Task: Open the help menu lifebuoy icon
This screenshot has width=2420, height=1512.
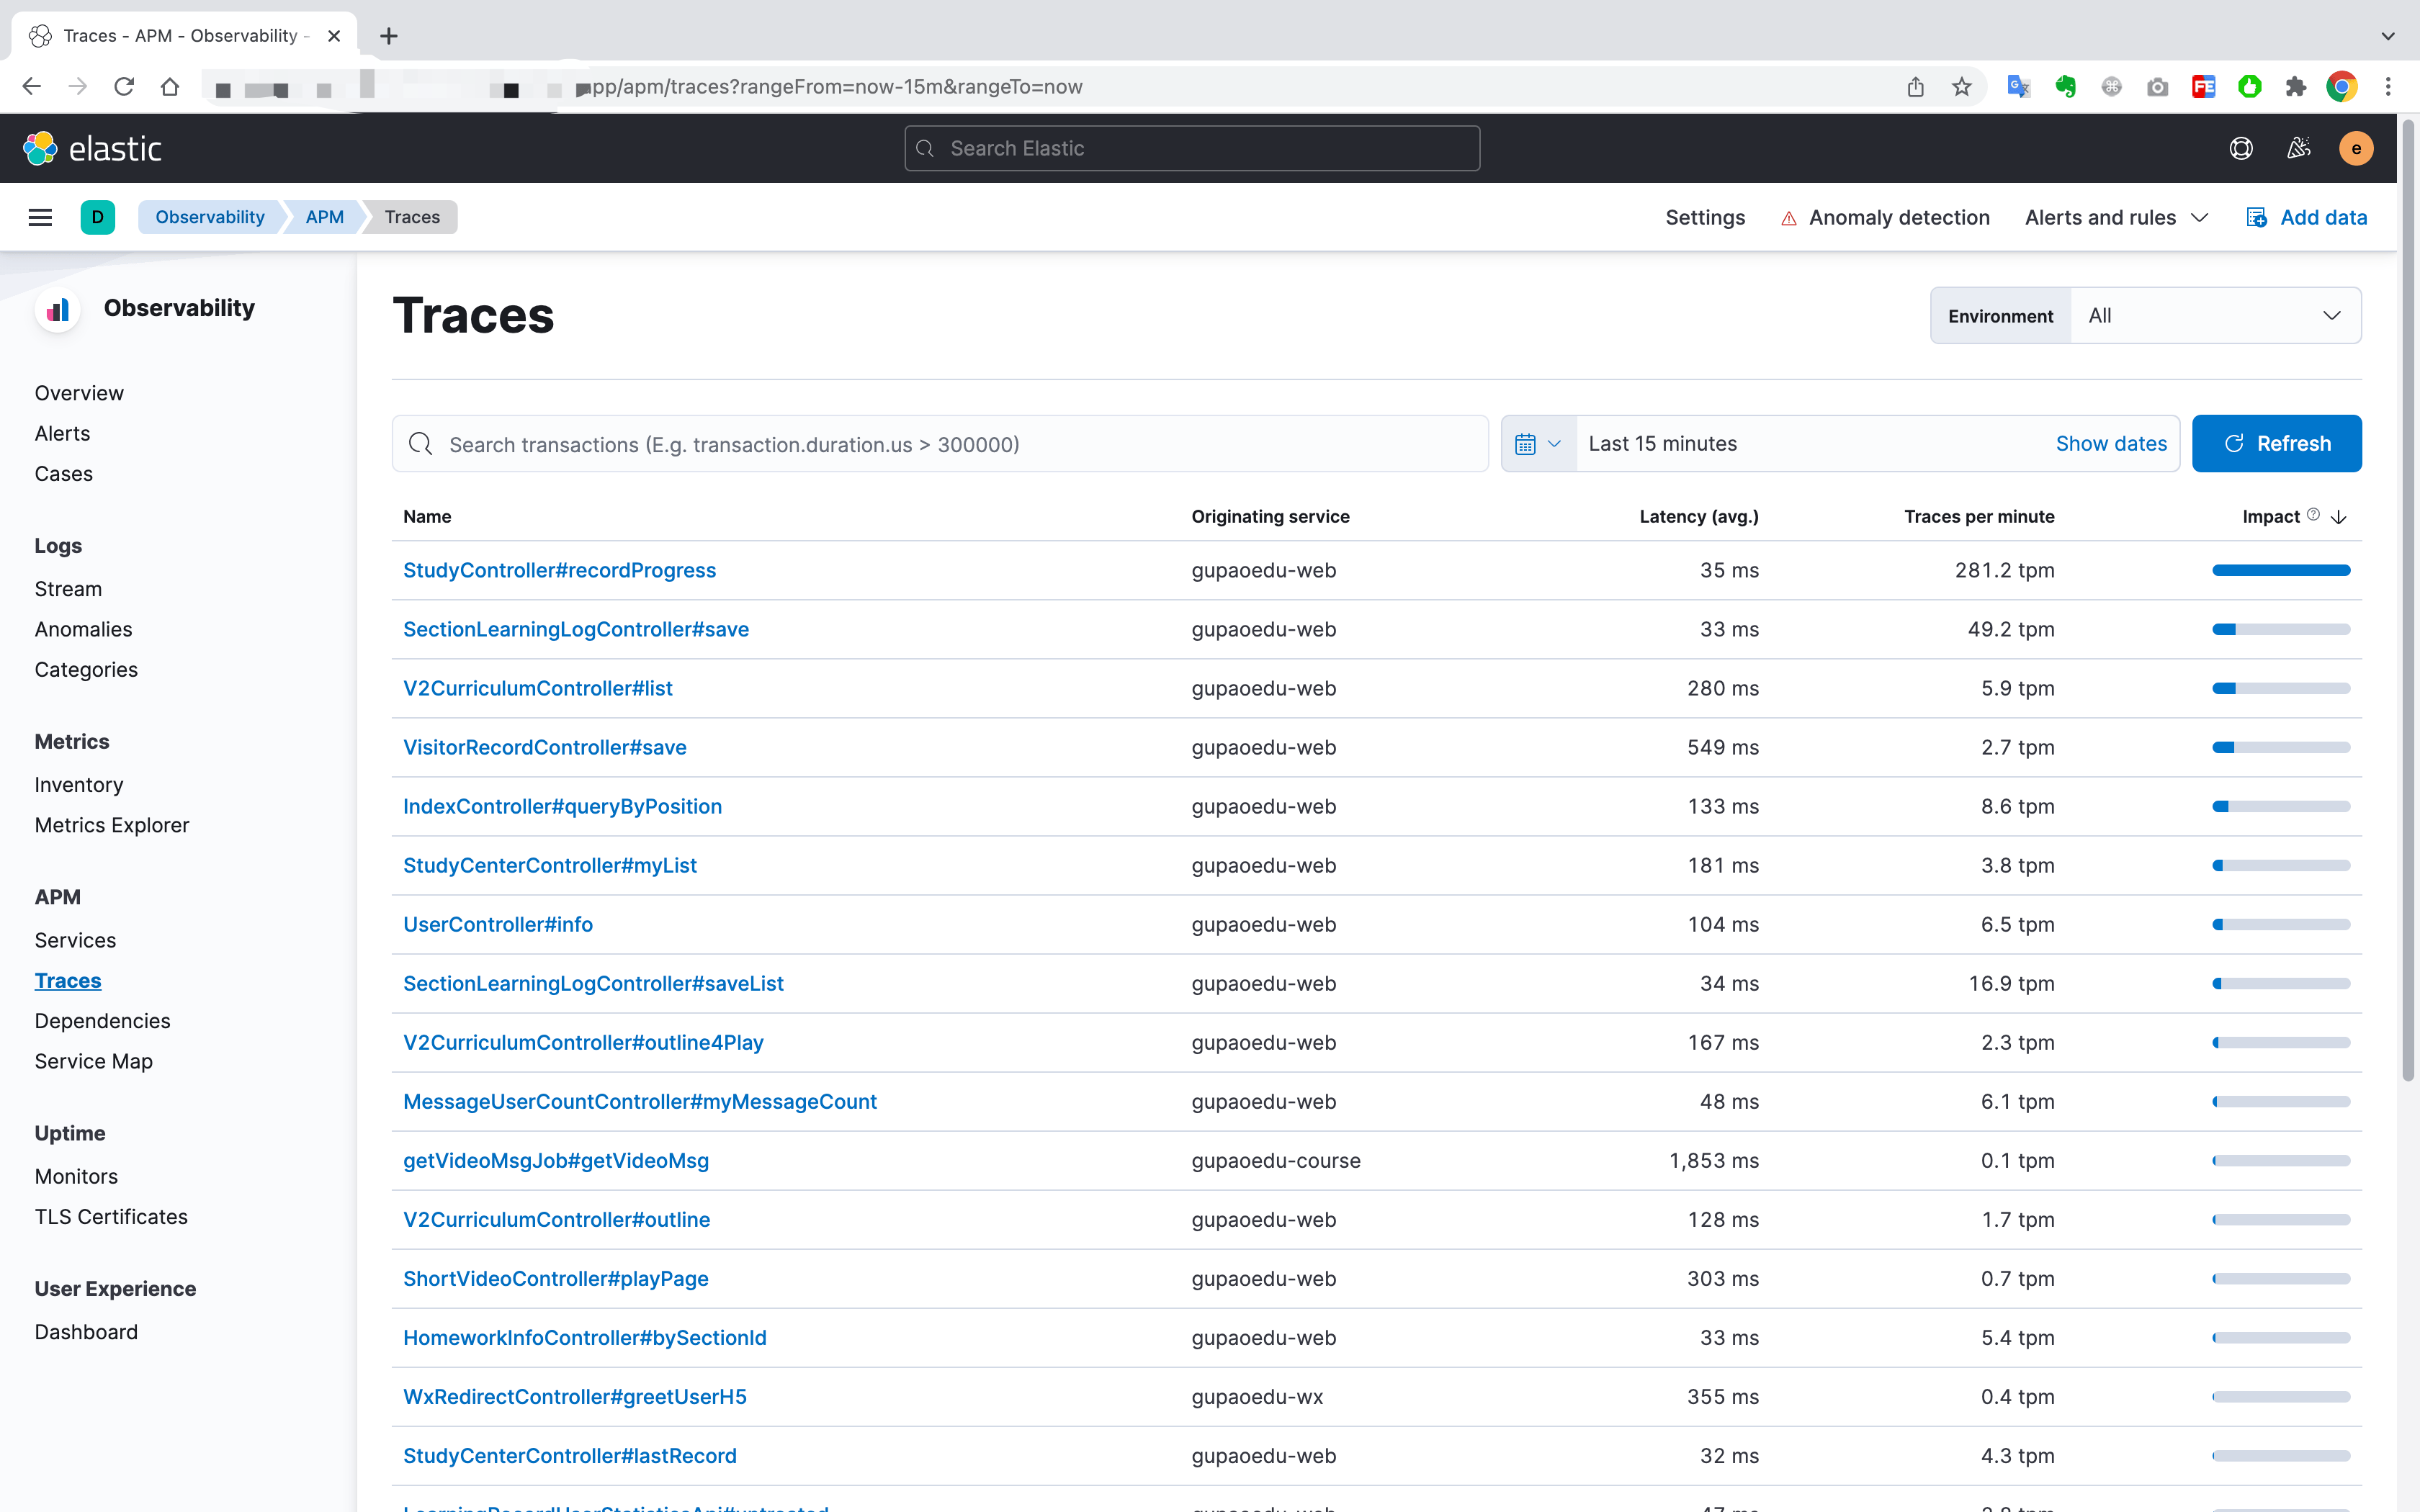Action: click(x=2241, y=148)
